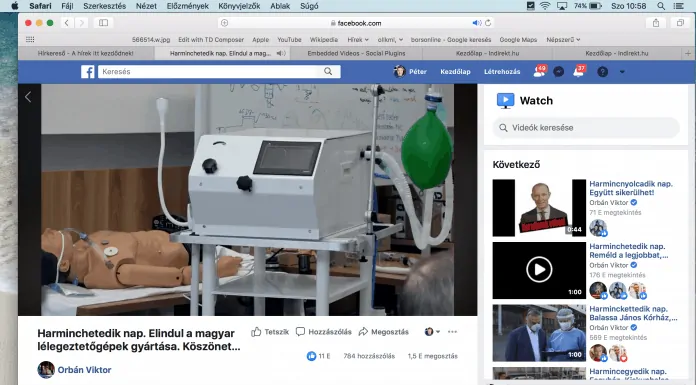Click the AirPlay display icon in menu bar
Screen dimensions: 696x385
(x=562, y=6)
